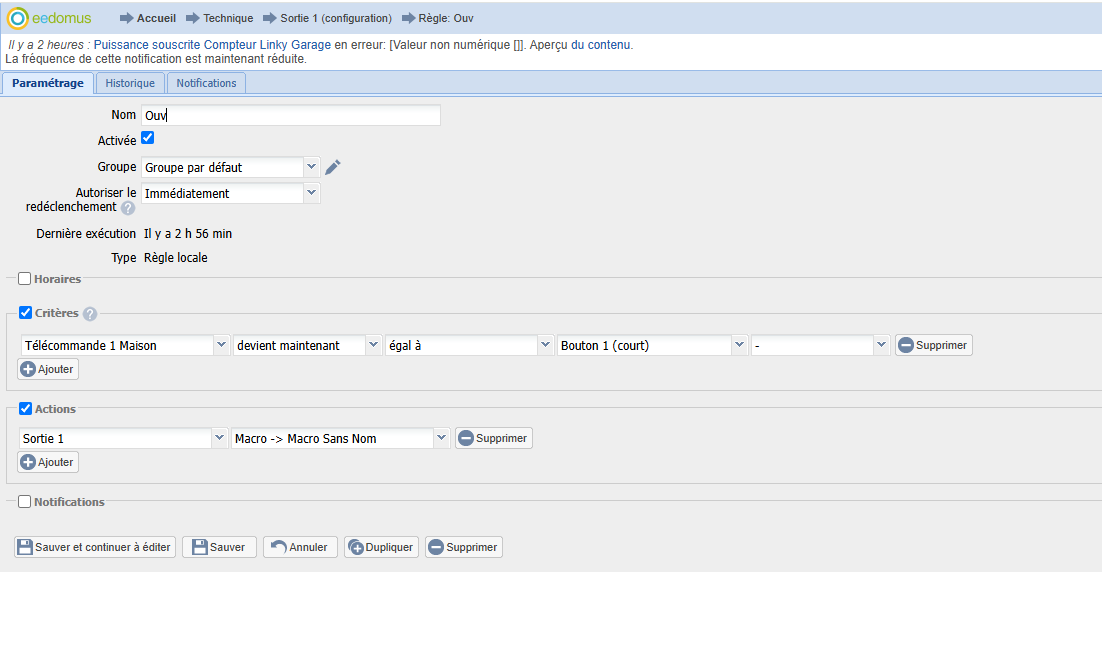Remove the Sortie 1 action with Supprimer
The image size is (1102, 655).
tap(493, 438)
